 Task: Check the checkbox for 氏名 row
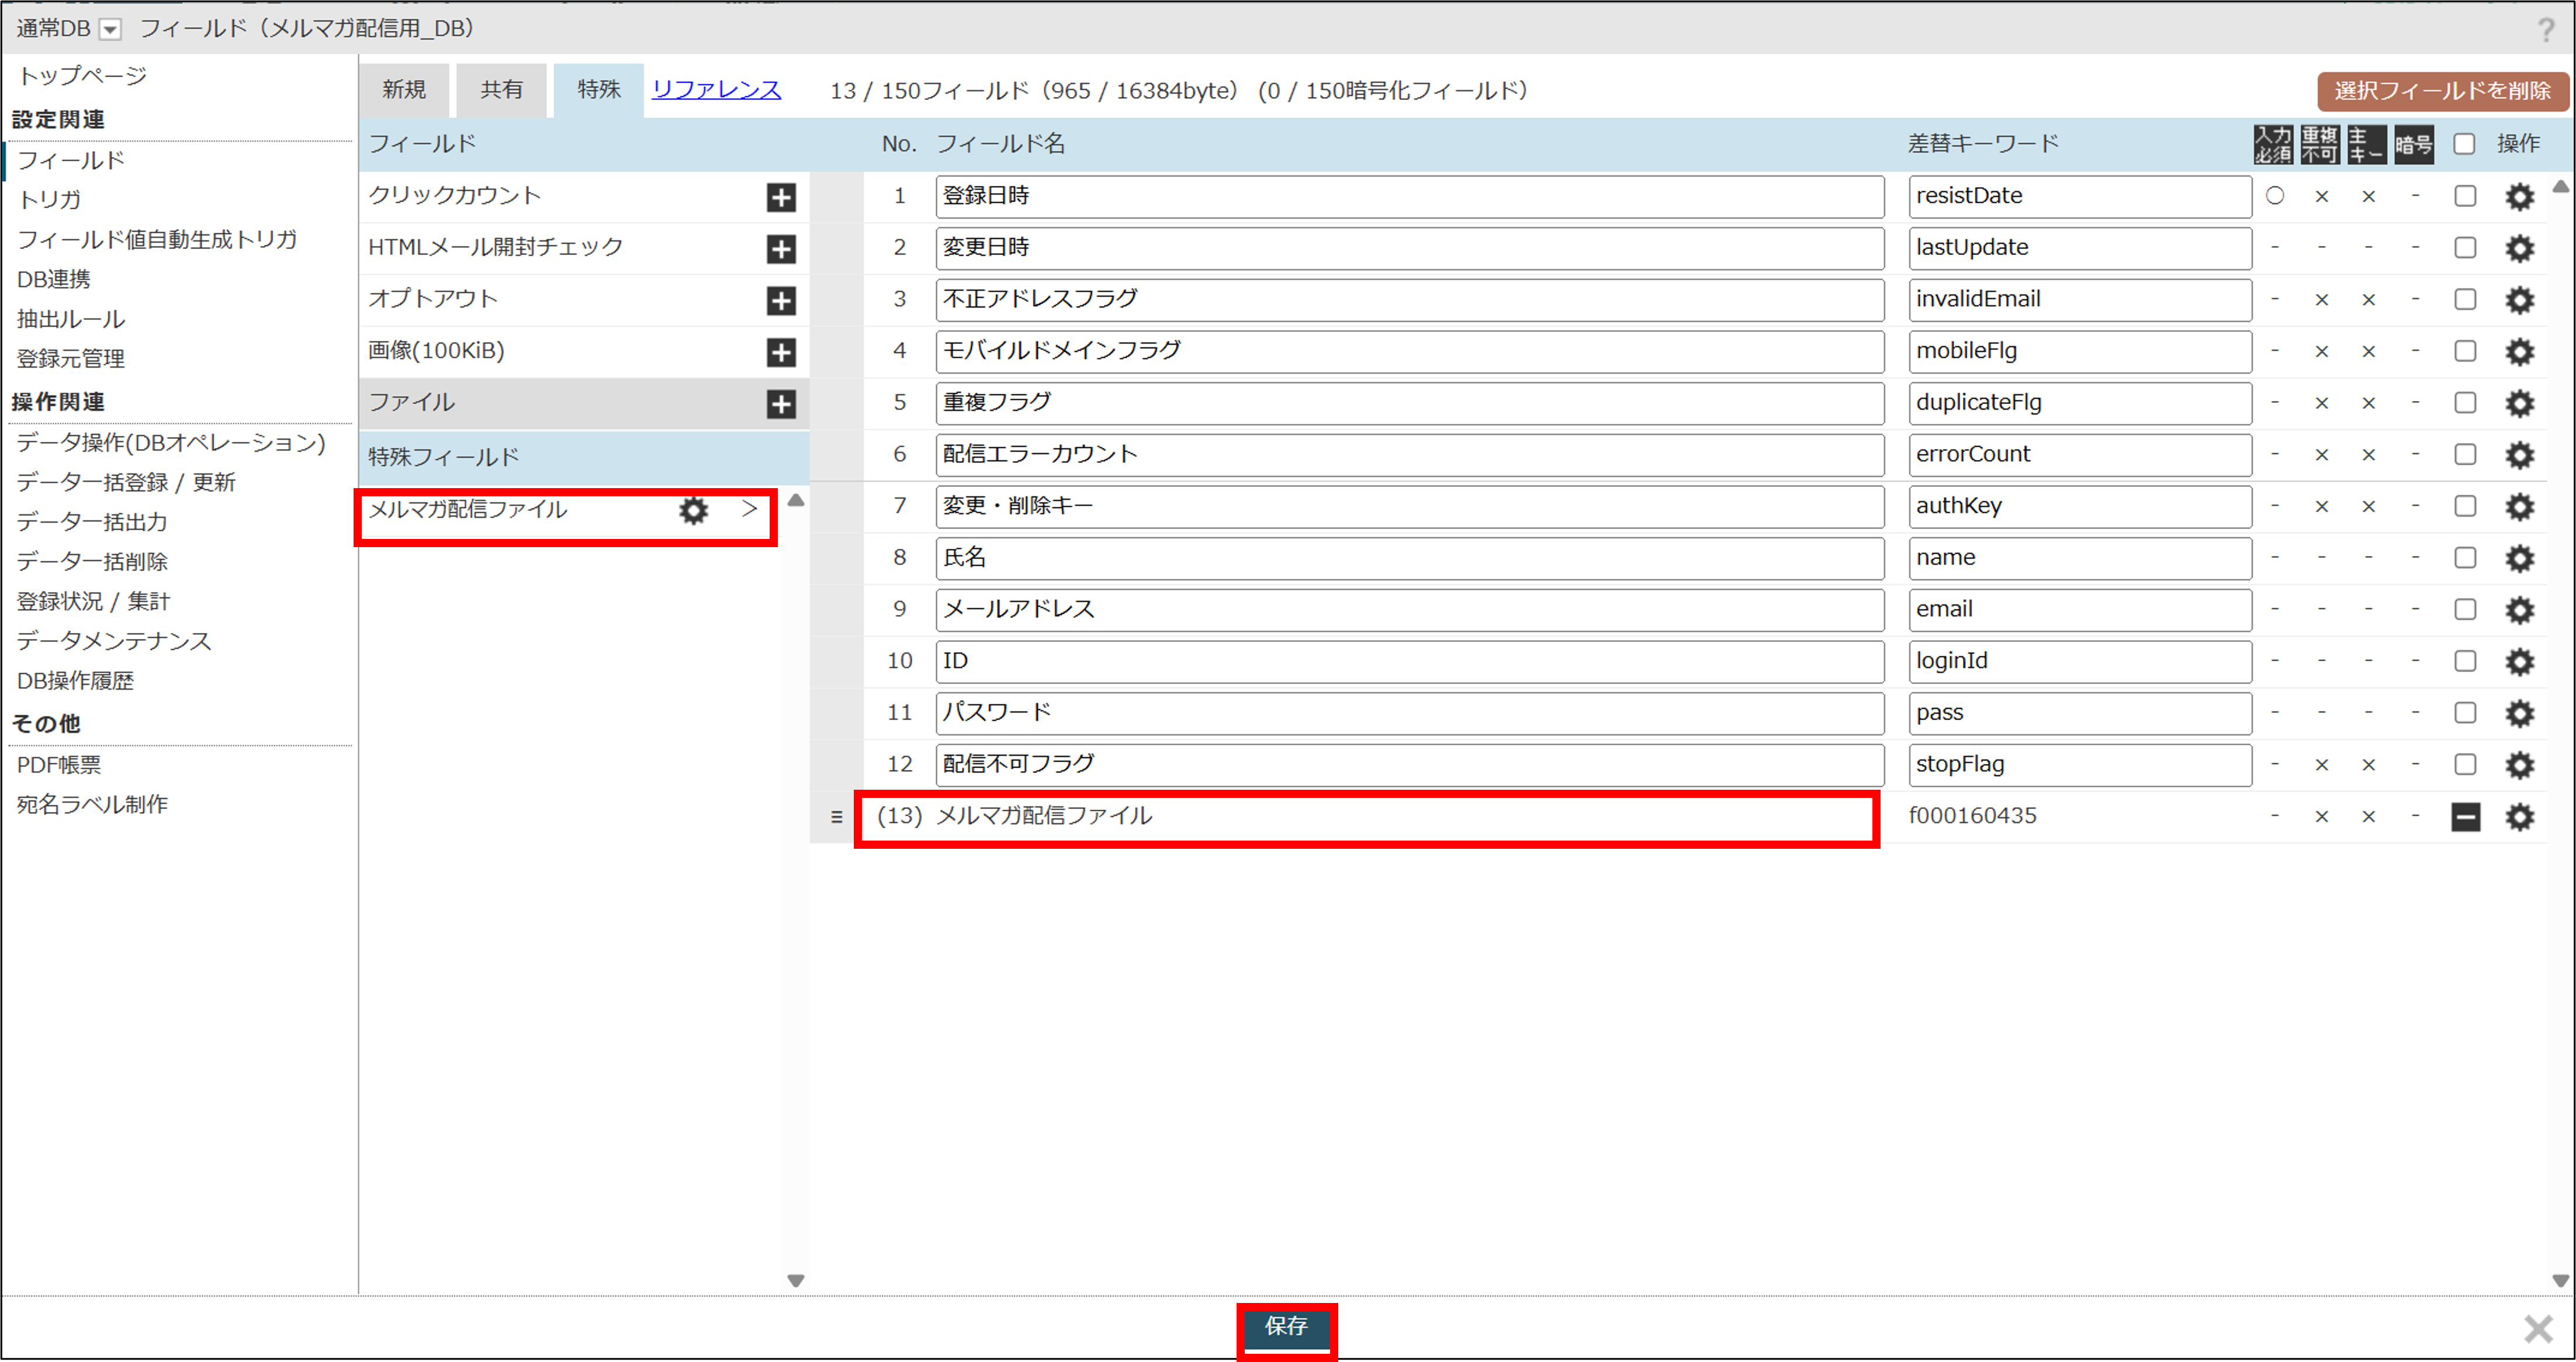(x=2465, y=558)
